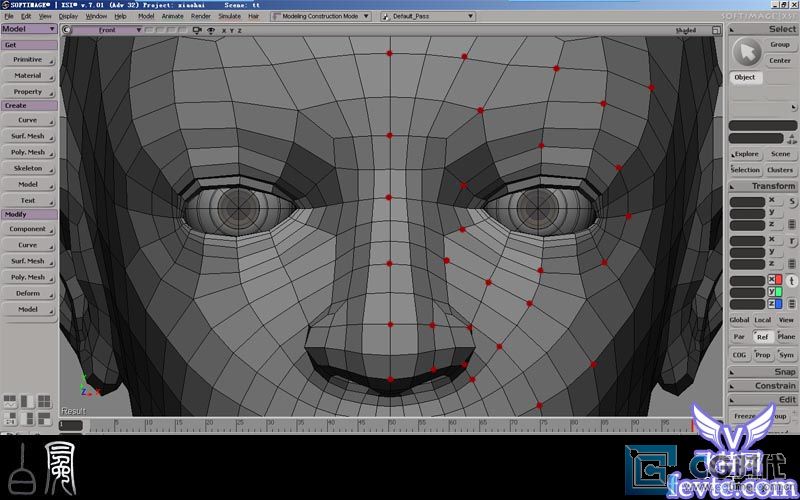The width and height of the screenshot is (800, 500).
Task: Click the viewport letter C icon
Action: point(68,30)
